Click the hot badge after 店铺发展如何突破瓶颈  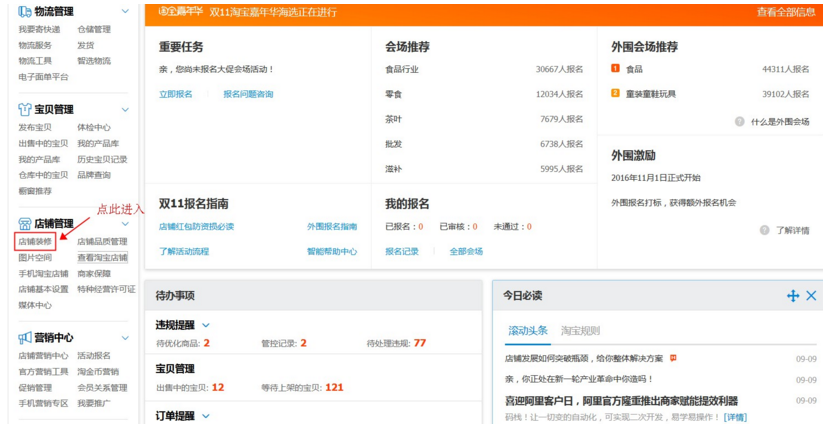click(673, 358)
